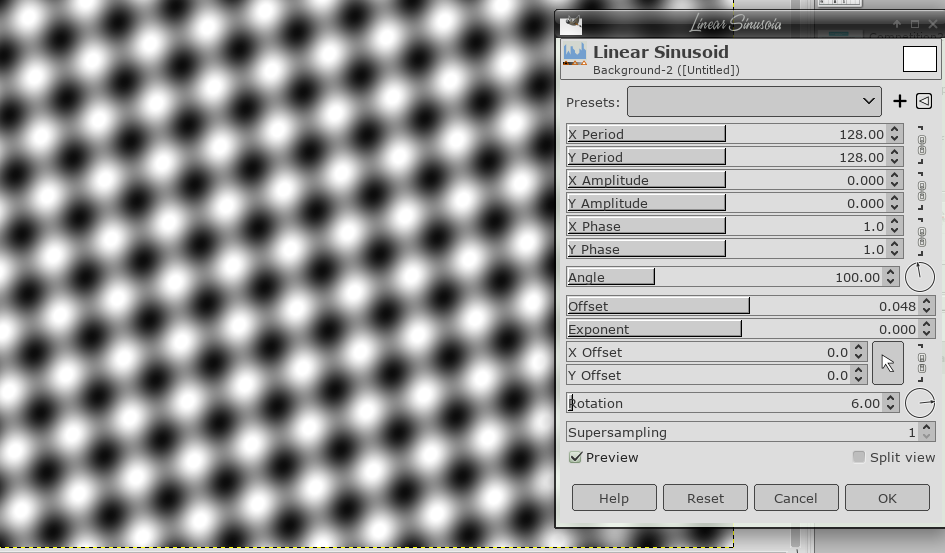Click the Linear Sinusoid filter icon

click(575, 54)
